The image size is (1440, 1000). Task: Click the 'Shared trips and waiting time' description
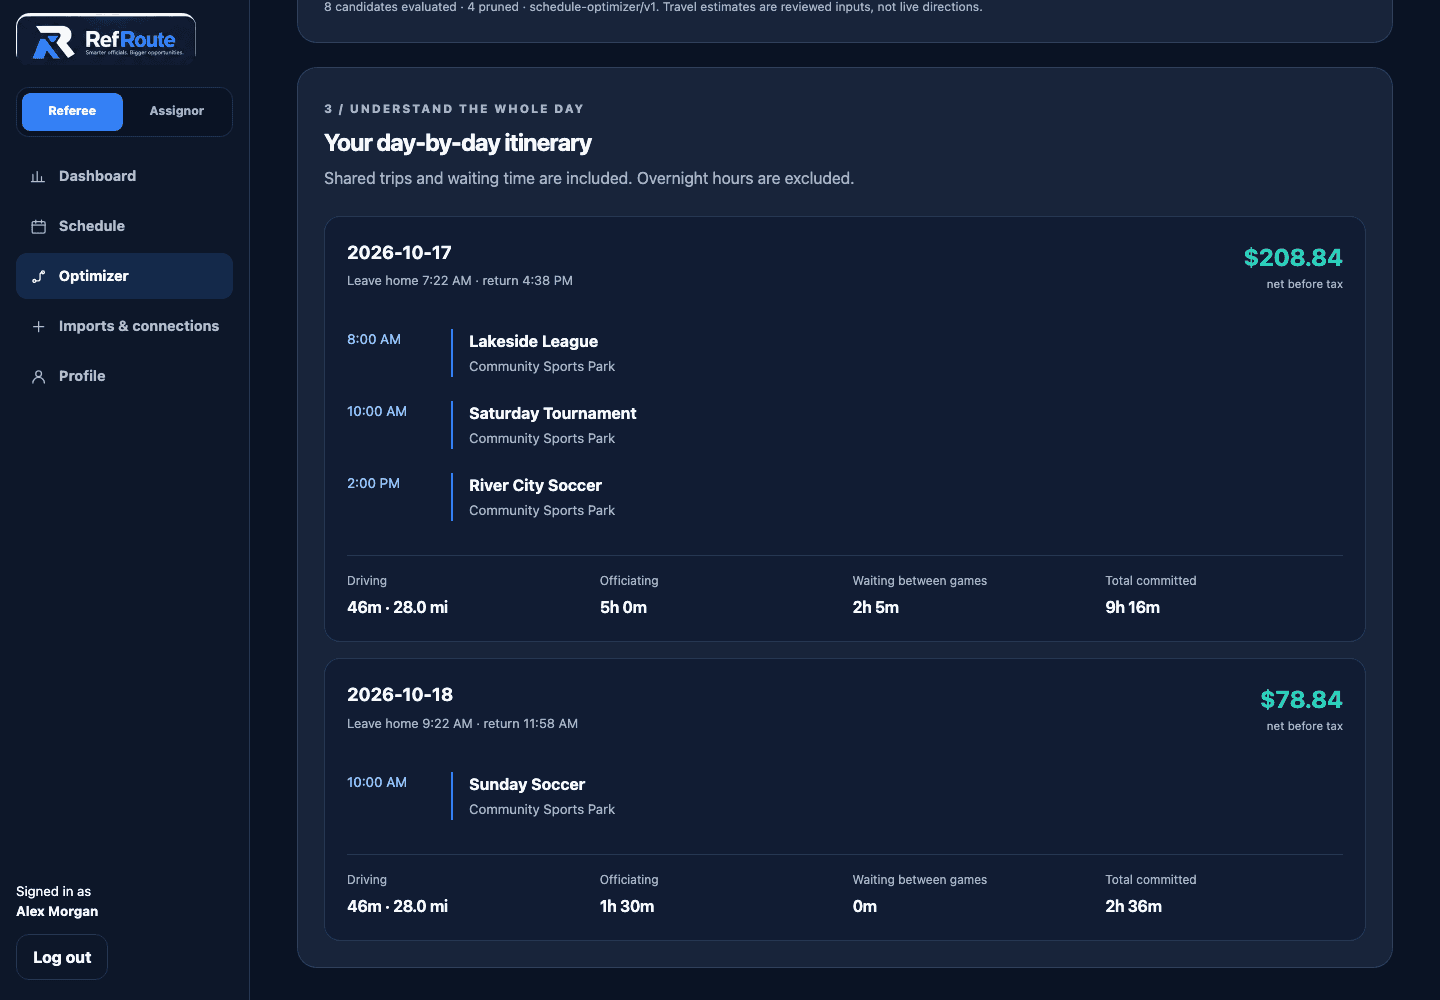(589, 179)
